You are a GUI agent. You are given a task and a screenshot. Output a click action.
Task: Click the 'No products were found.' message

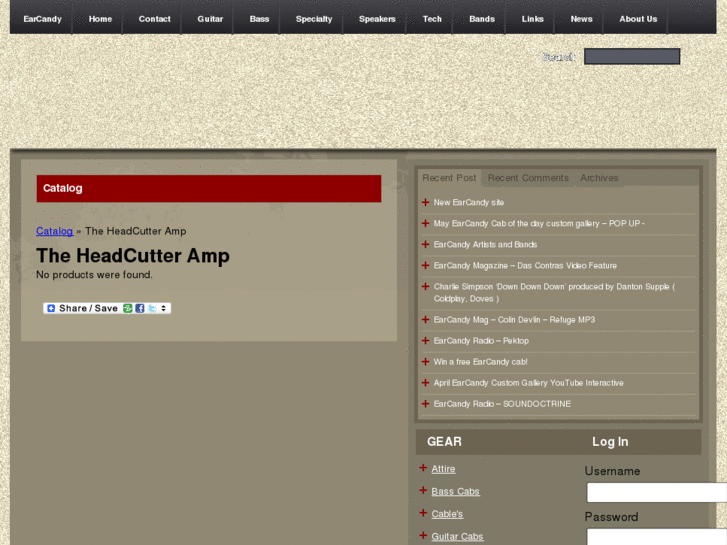[94, 275]
